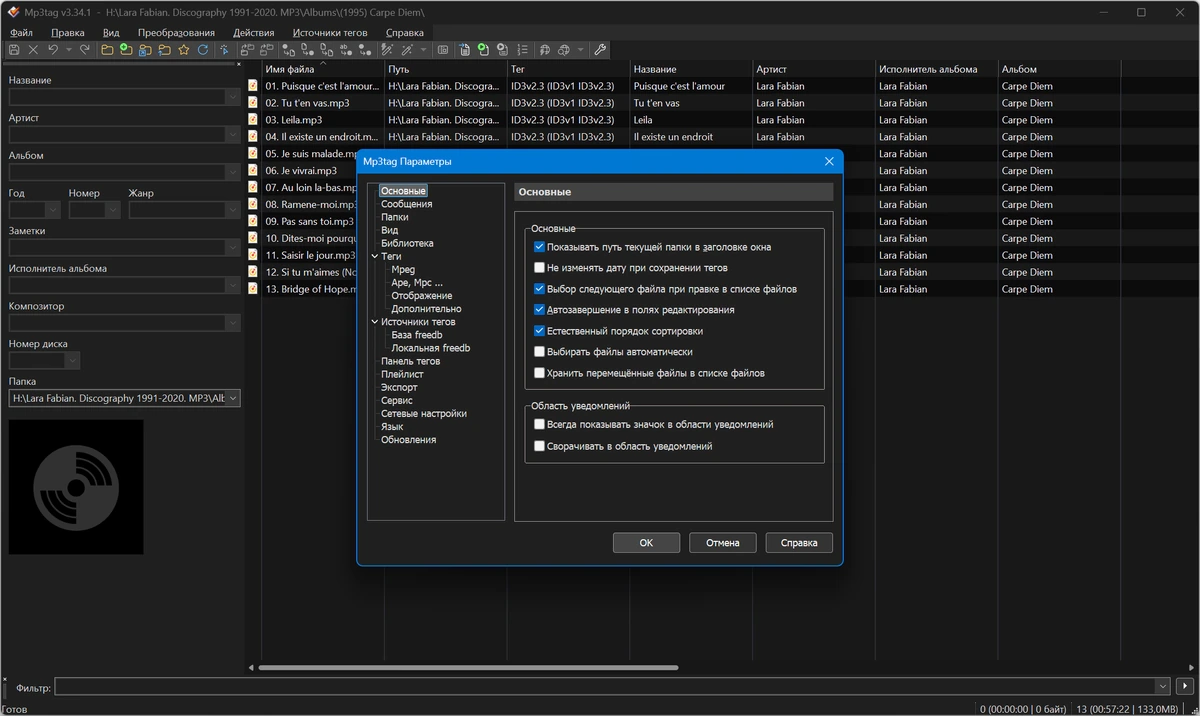Click the Change directory folder icon
The height and width of the screenshot is (716, 1200).
(x=107, y=49)
